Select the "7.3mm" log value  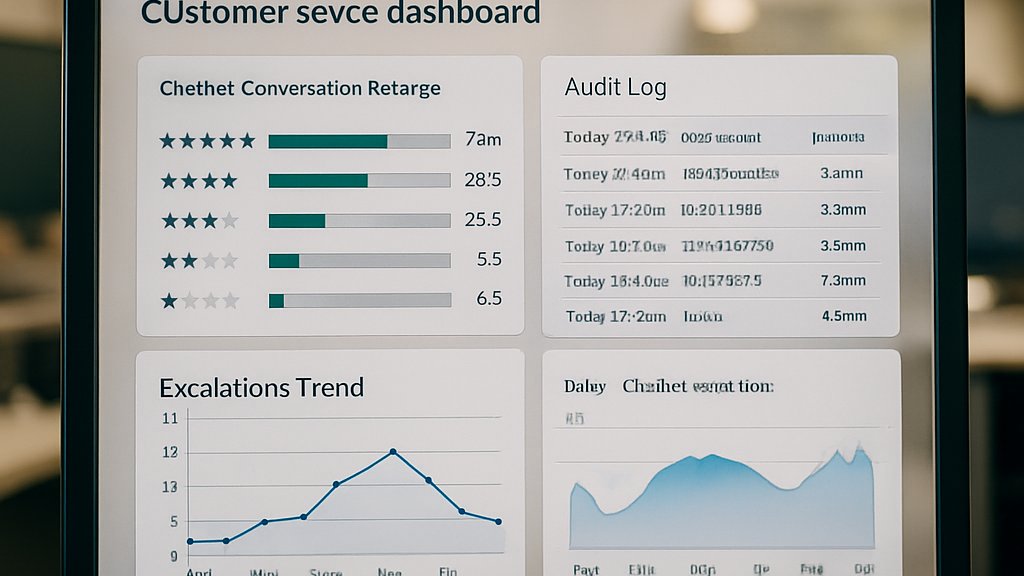[x=843, y=280]
